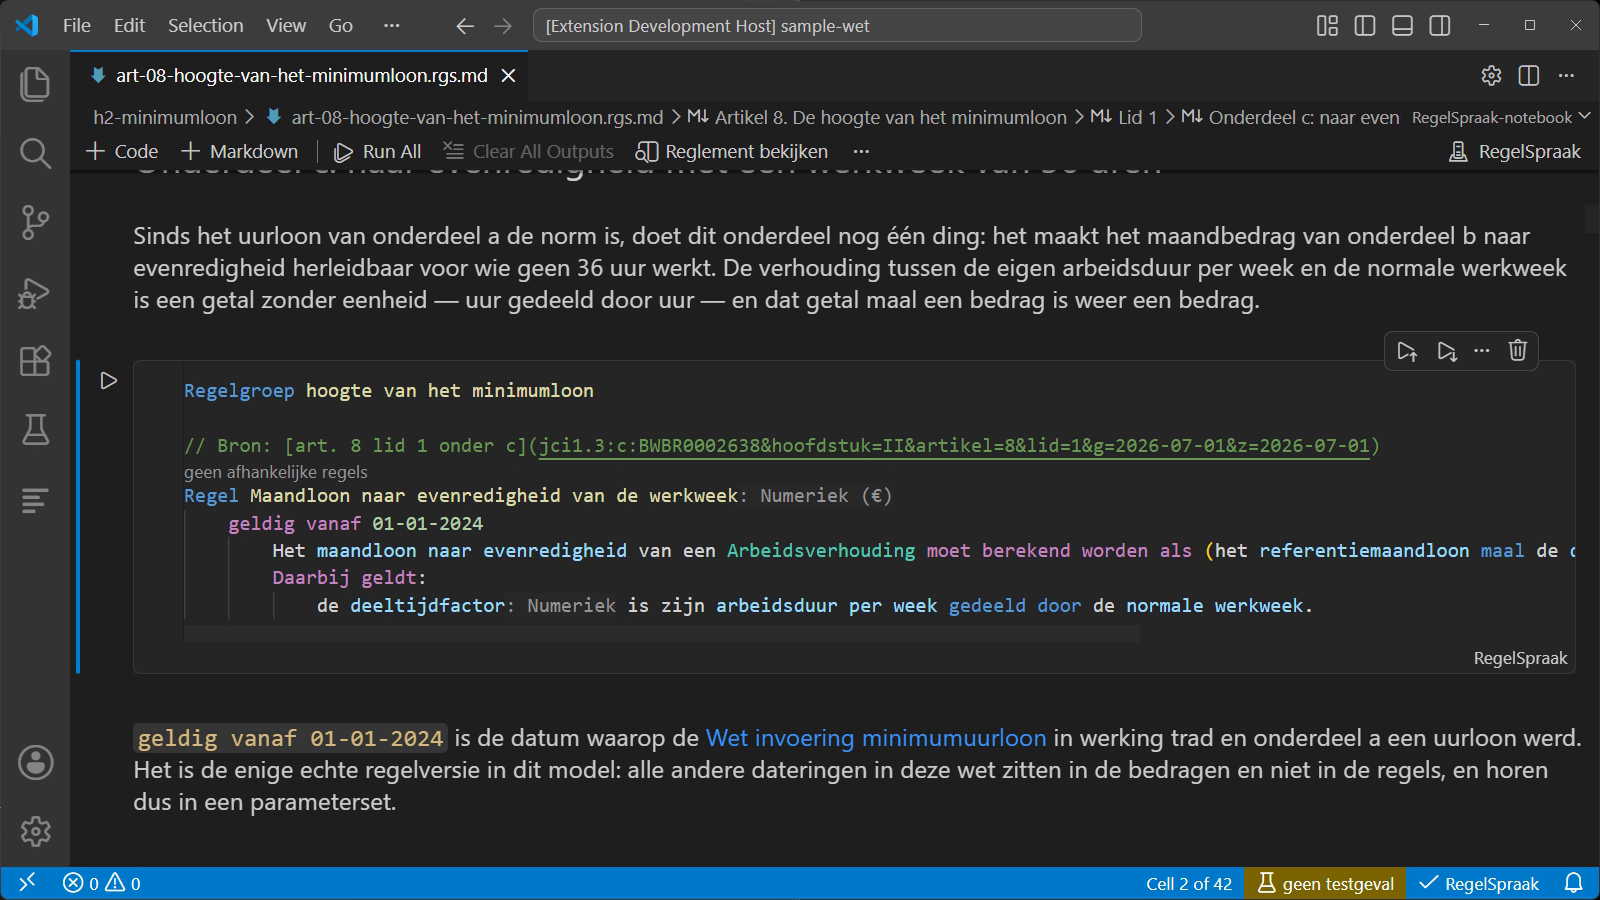Click Onderdeel c breadcrumb segment
The image size is (1600, 900).
tap(1291, 118)
